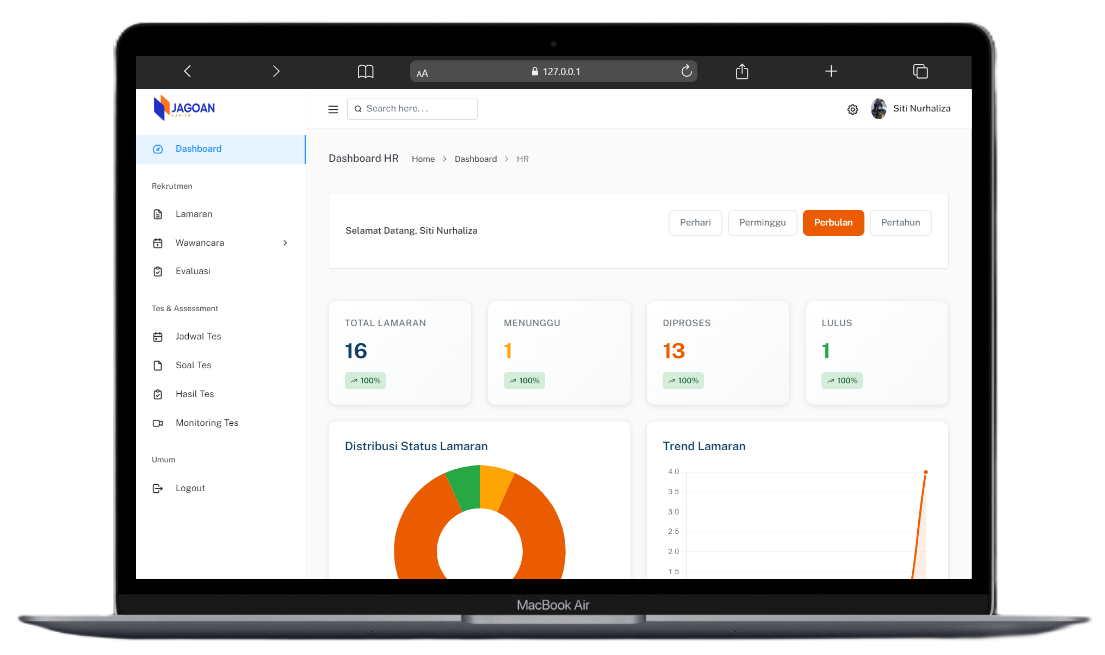Click the Safari reload page icon

pos(686,71)
